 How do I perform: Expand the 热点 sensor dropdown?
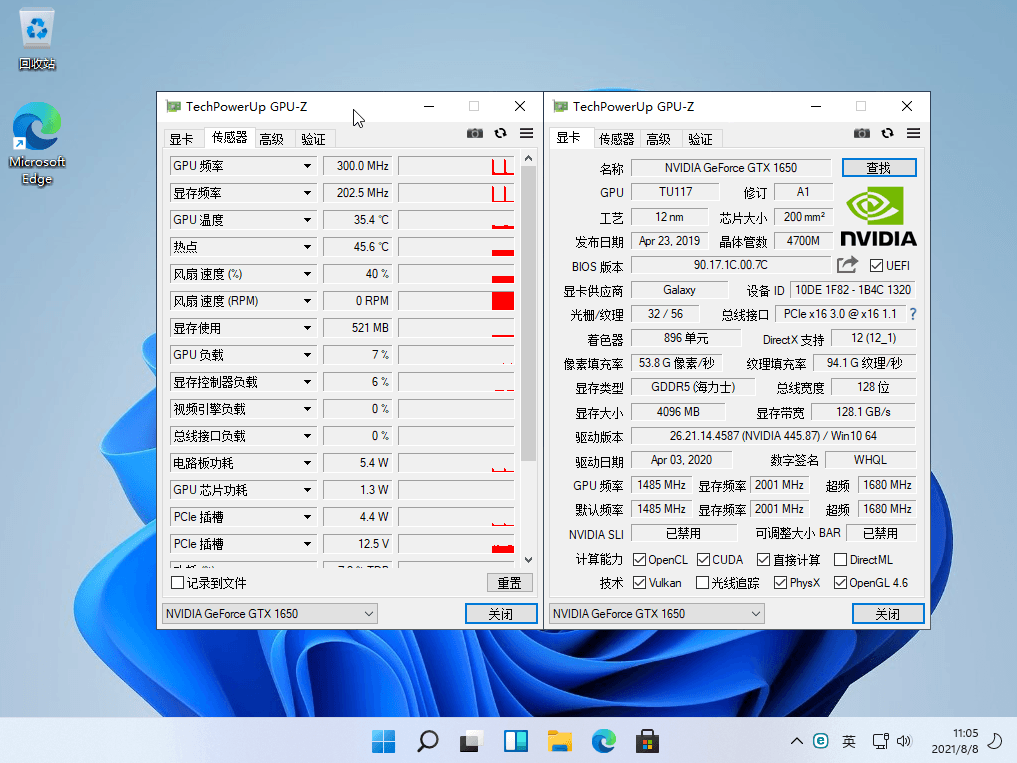point(307,247)
